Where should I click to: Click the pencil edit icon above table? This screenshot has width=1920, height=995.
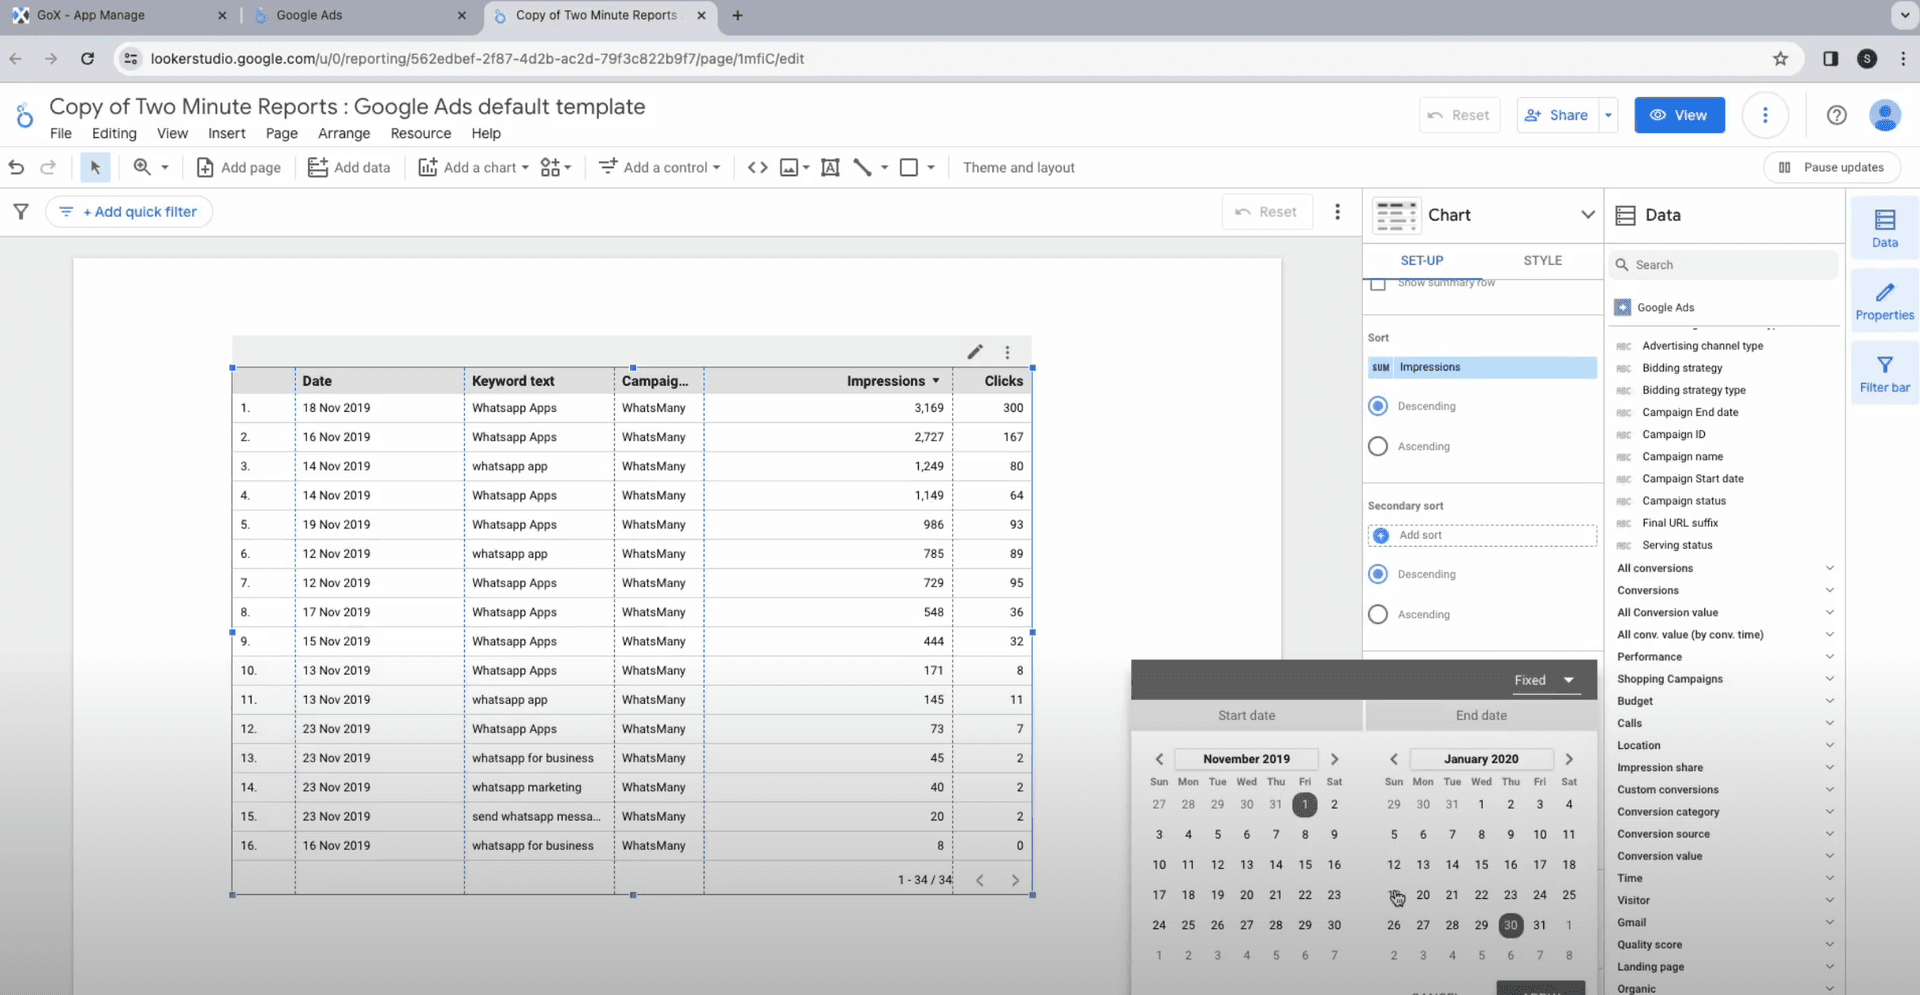[x=975, y=352]
